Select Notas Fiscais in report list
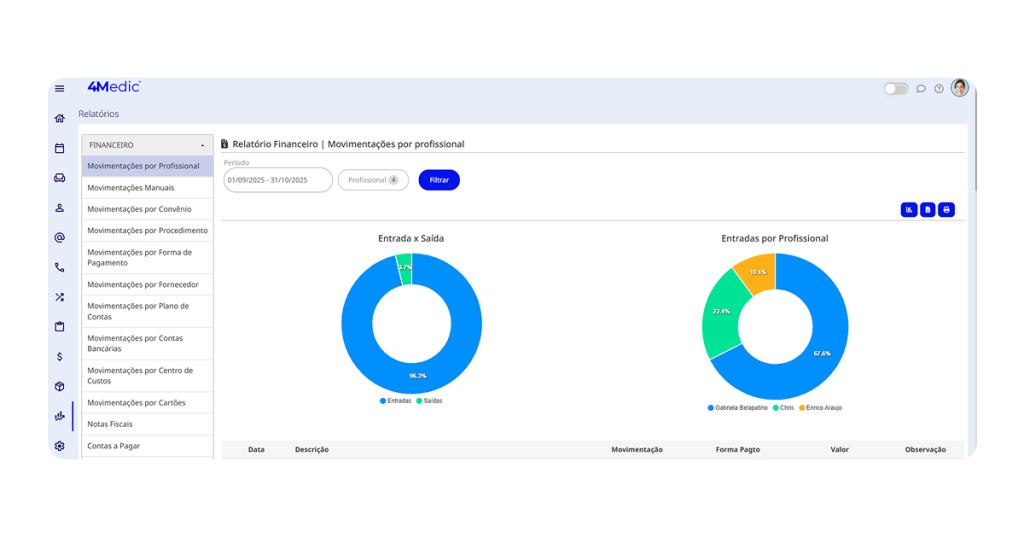Image resolution: width=1024 pixels, height=538 pixels. click(112, 424)
